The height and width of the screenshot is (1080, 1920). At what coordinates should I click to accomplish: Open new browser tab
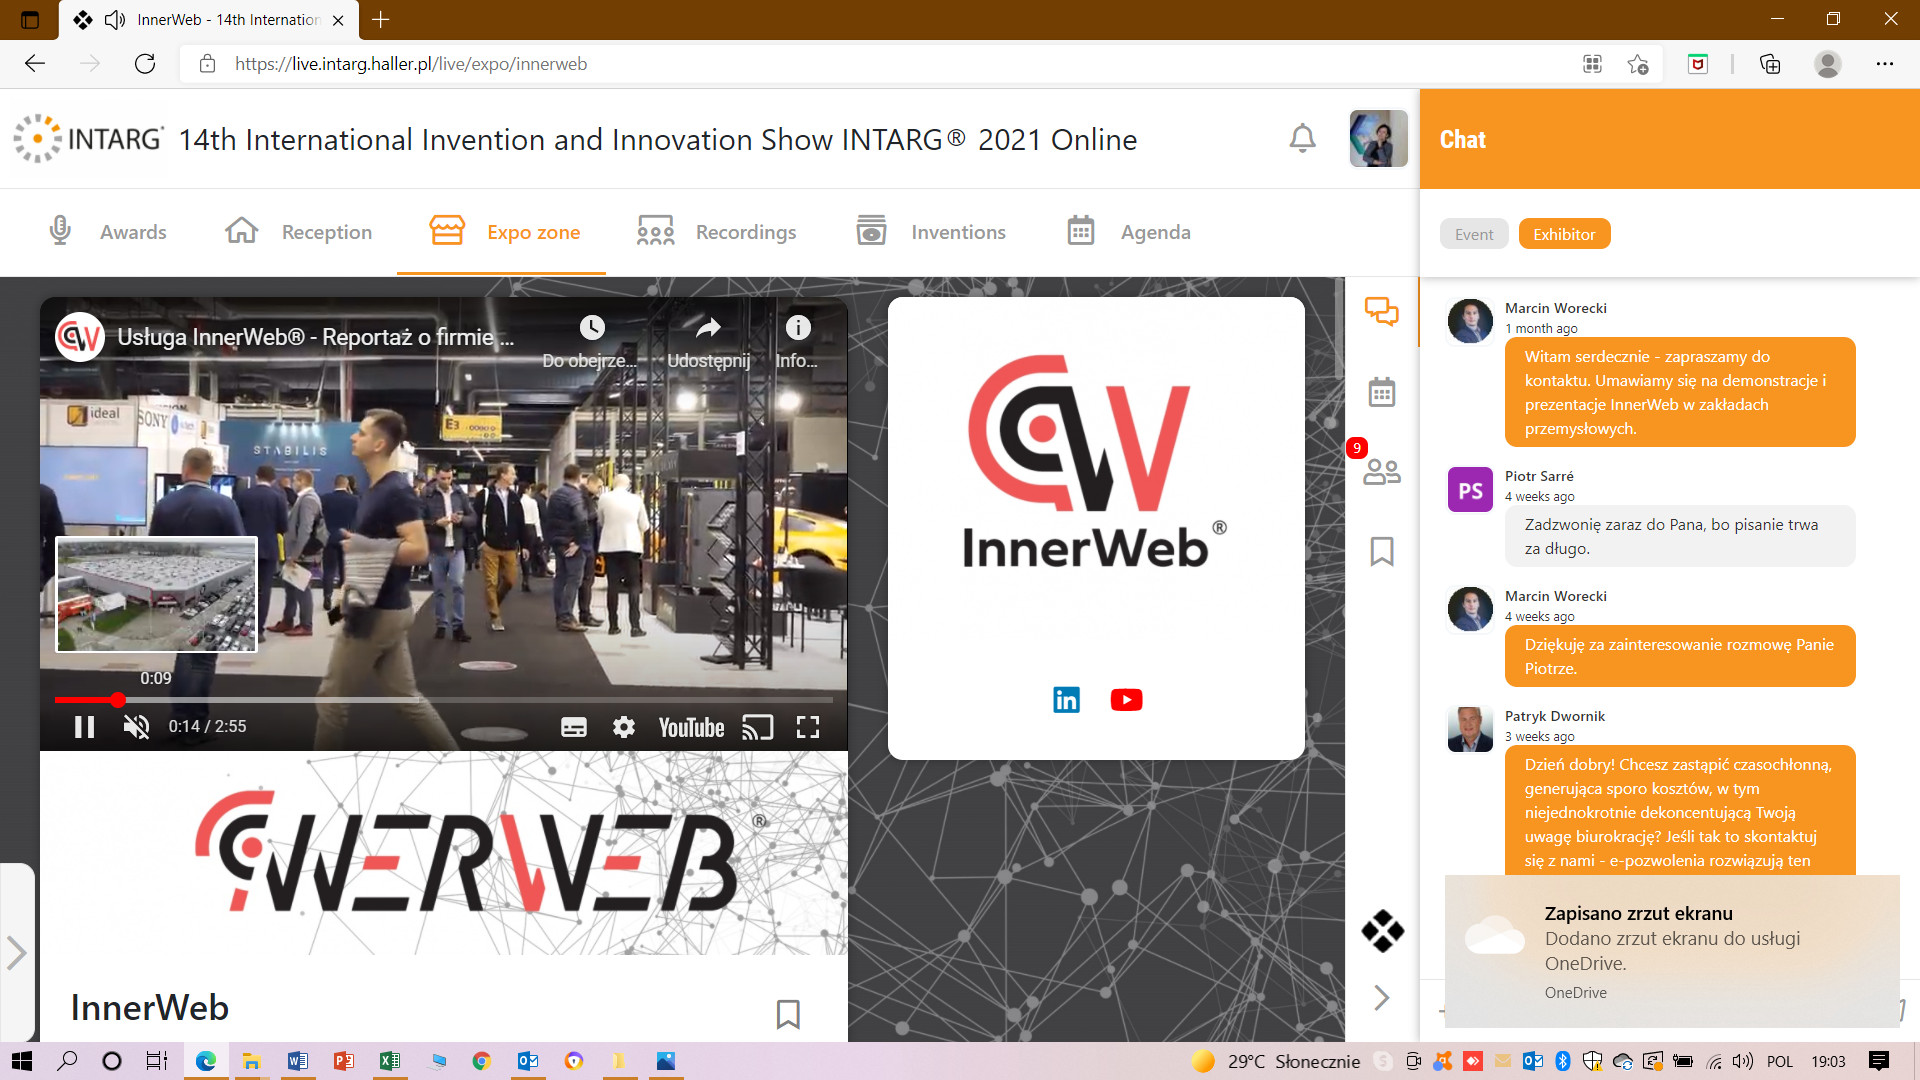point(381,19)
